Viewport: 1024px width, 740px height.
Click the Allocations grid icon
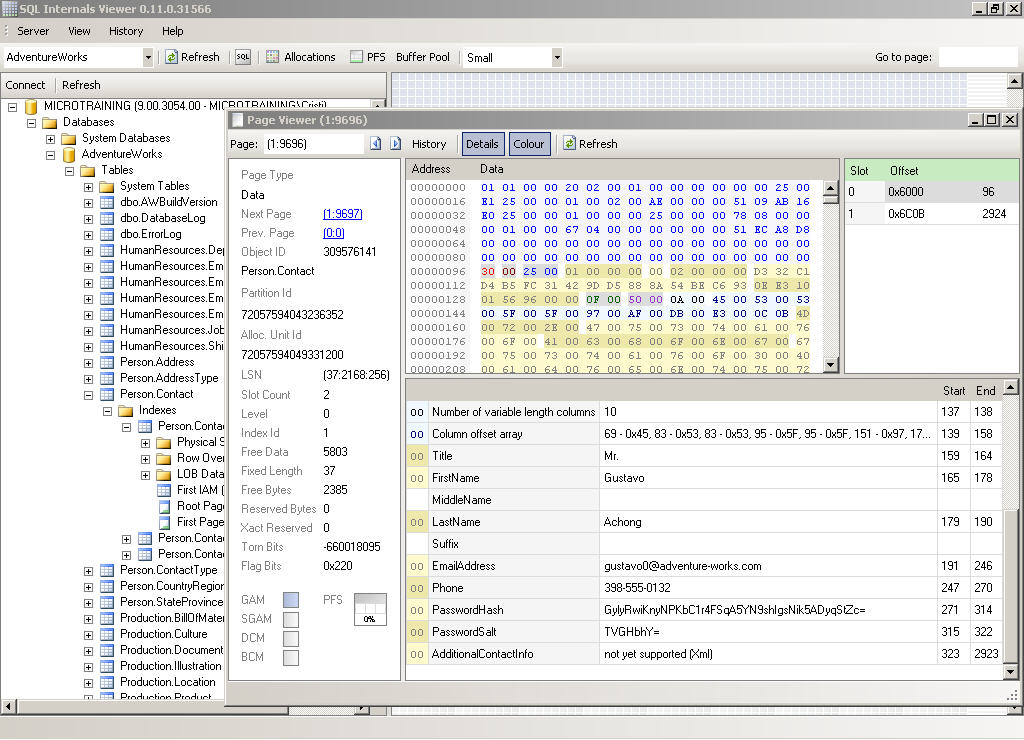click(x=272, y=57)
